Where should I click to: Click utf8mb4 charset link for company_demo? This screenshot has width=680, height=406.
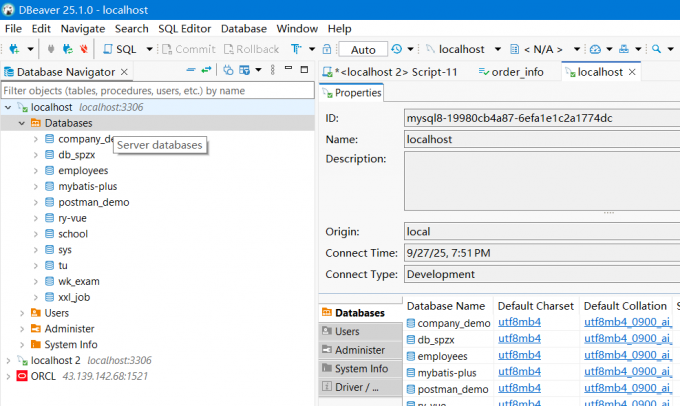(x=521, y=323)
